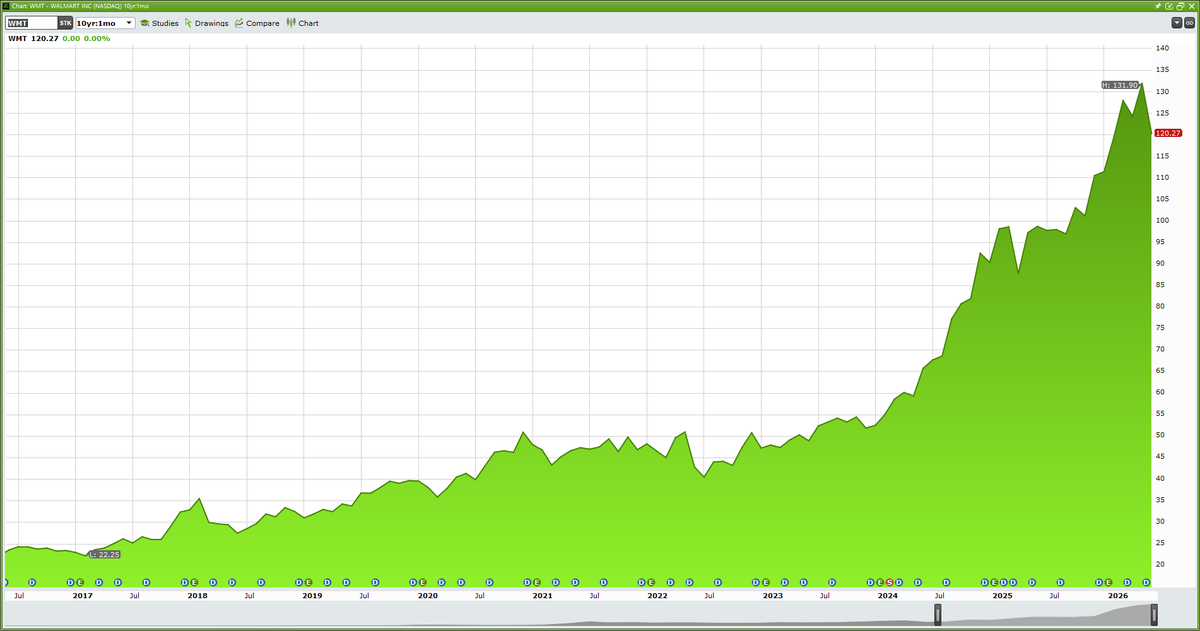Open the dark down-arrow options button

click(1177, 22)
